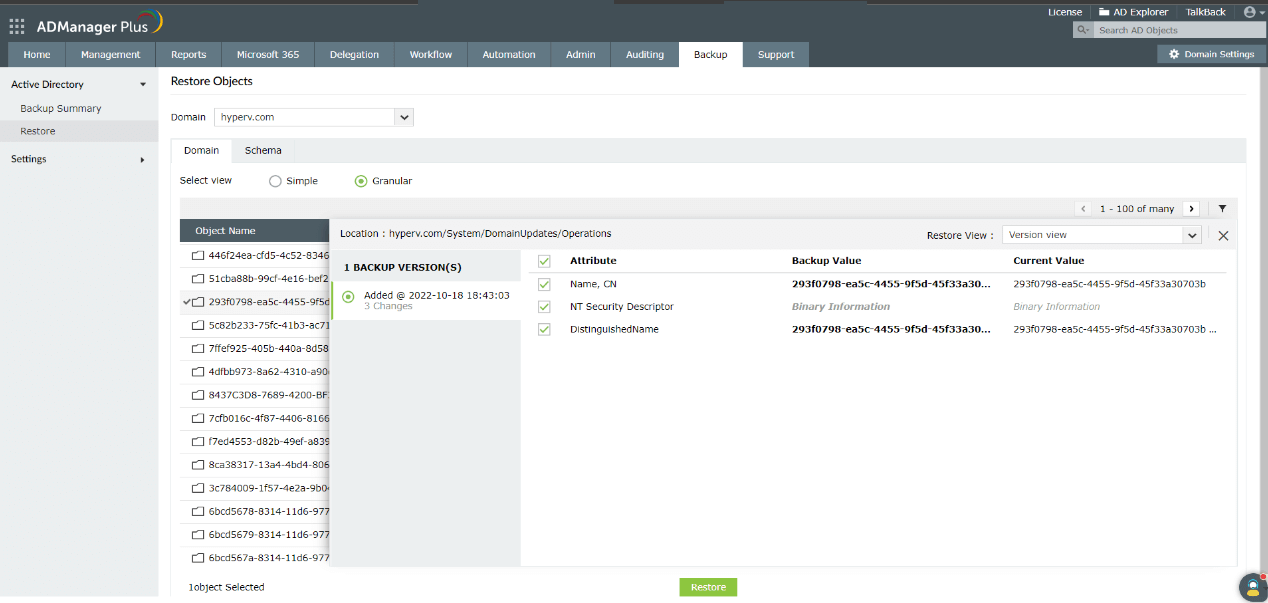The height and width of the screenshot is (603, 1268).
Task: Open the Admin tab
Action: pos(581,55)
